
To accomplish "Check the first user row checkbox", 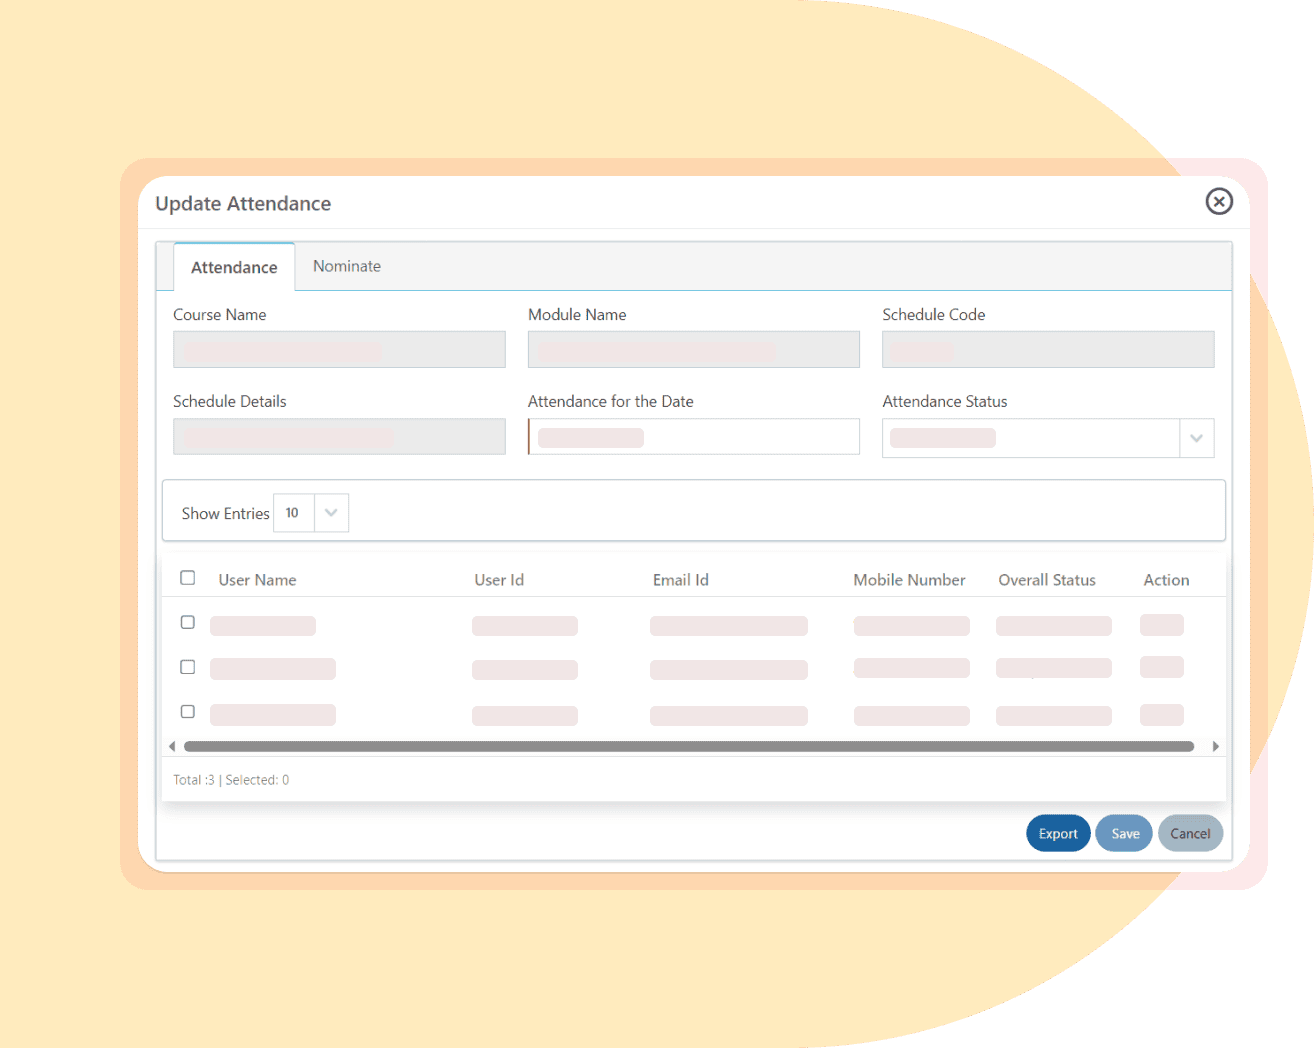I will coord(187,622).
